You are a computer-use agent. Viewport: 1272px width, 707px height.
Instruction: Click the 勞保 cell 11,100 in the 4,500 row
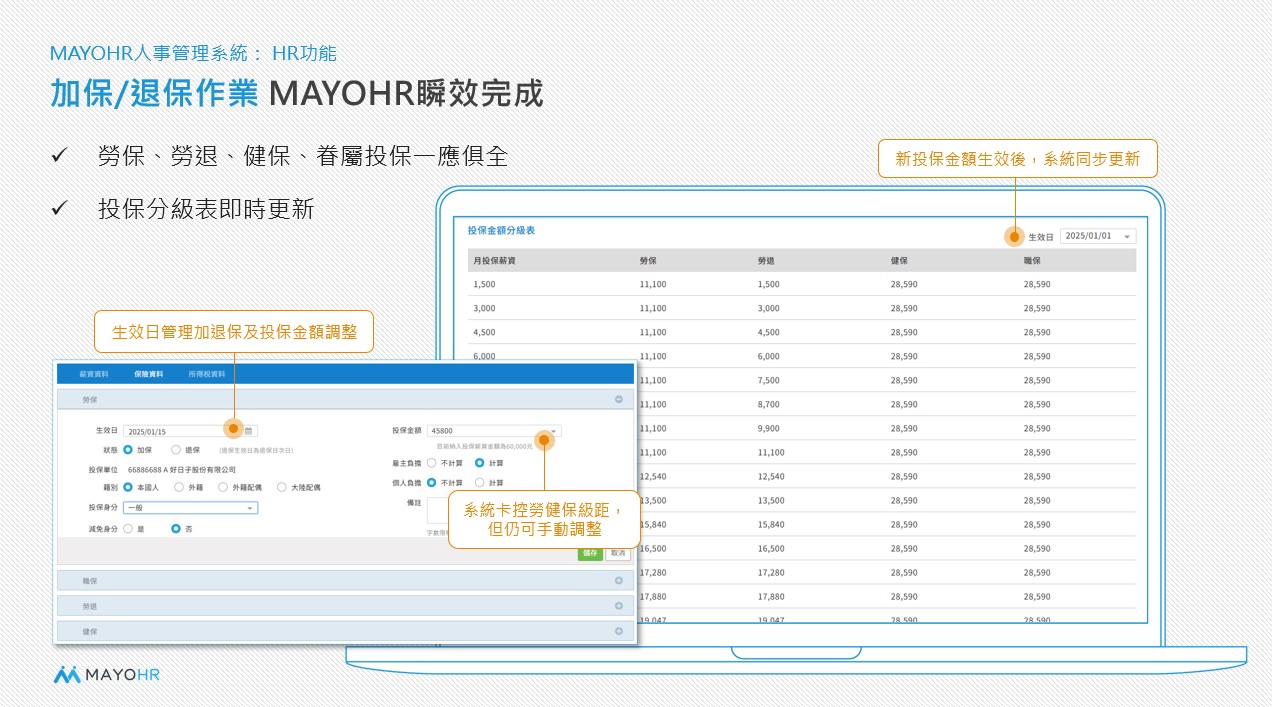pyautogui.click(x=652, y=332)
